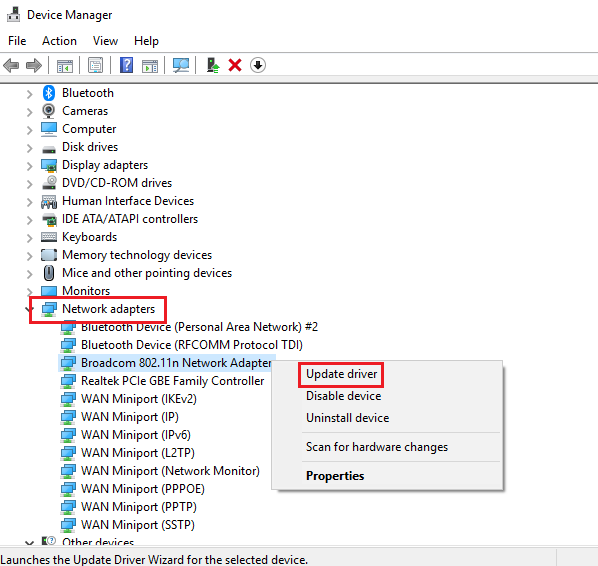Select Bluetooth Device (Personal Area Network) #2
The image size is (598, 566).
tap(199, 327)
